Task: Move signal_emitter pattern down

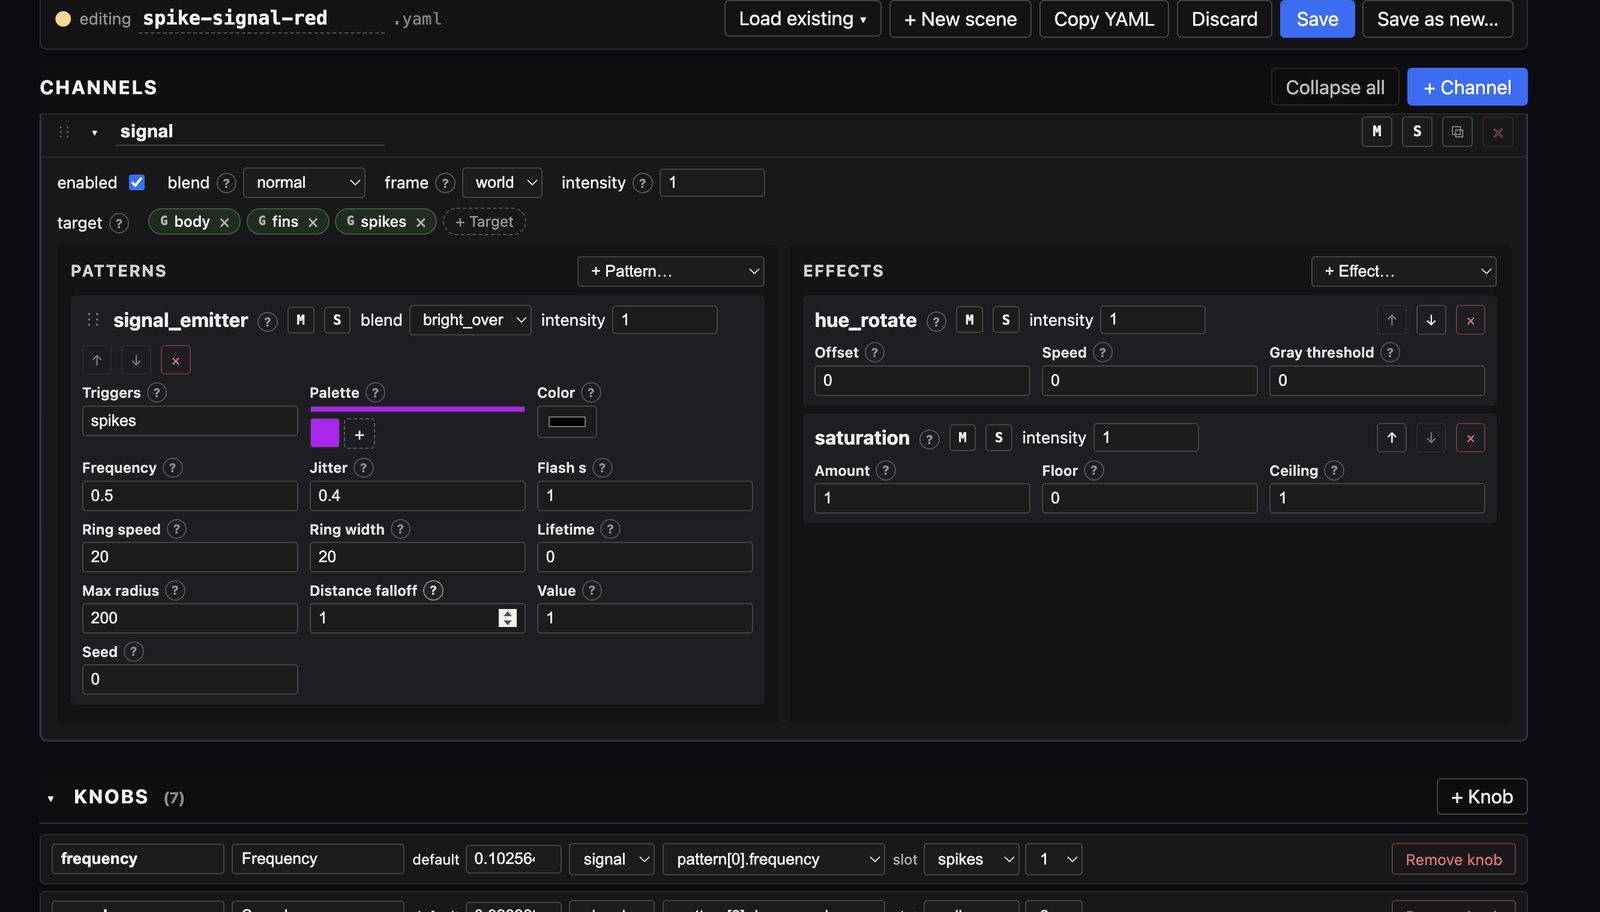Action: pyautogui.click(x=136, y=360)
